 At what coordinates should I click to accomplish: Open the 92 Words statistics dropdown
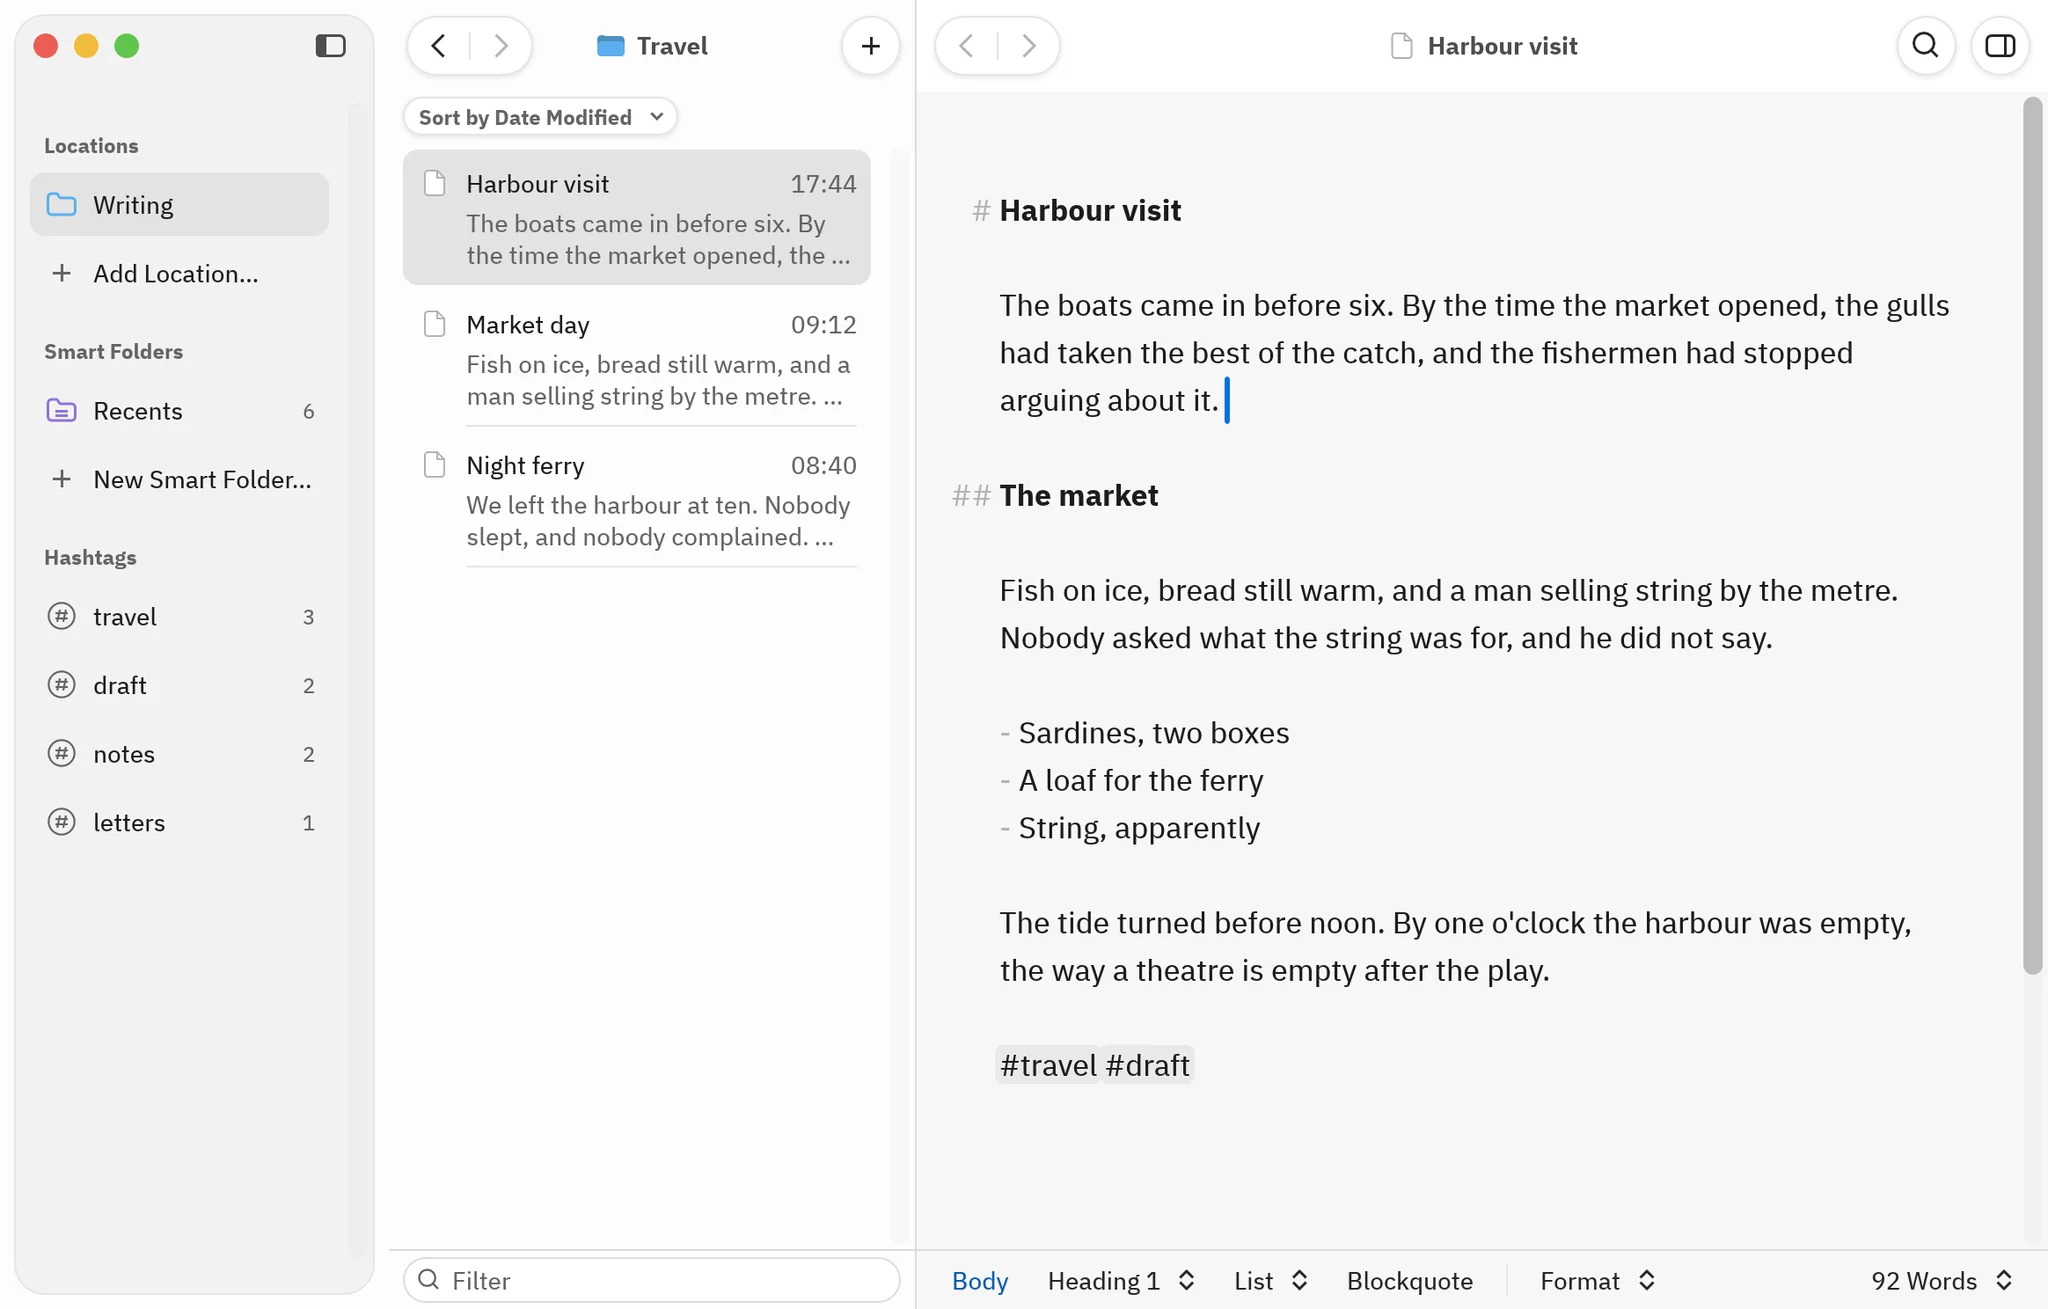pos(1941,1280)
